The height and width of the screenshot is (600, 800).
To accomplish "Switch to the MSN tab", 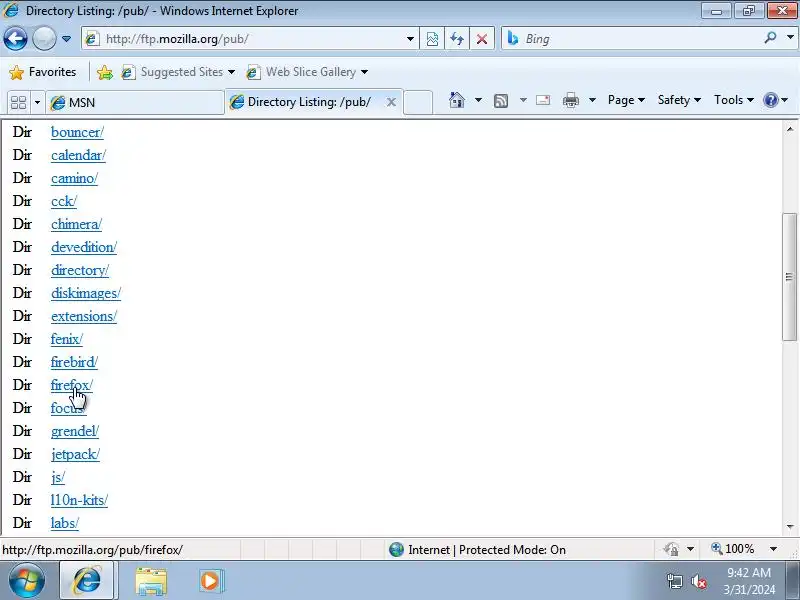I will click(134, 103).
